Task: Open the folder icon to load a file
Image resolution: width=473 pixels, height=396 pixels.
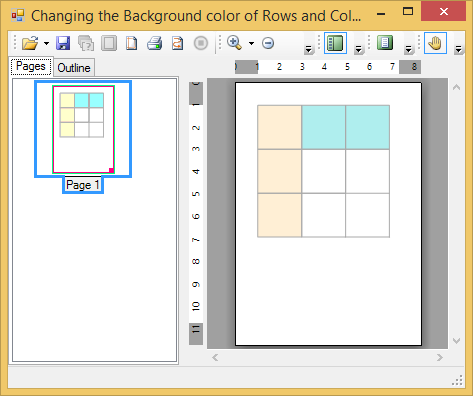Action: [30, 43]
